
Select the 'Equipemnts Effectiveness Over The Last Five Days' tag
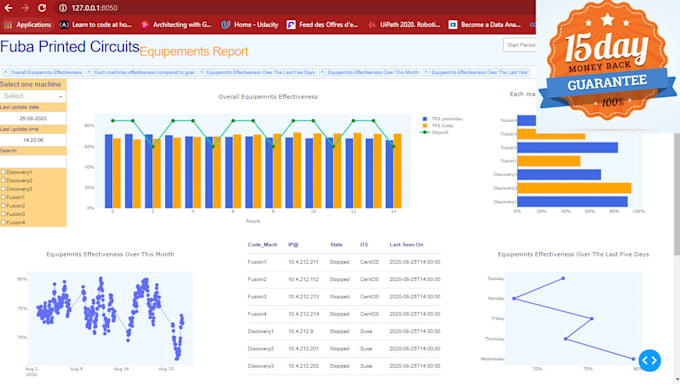click(x=261, y=72)
